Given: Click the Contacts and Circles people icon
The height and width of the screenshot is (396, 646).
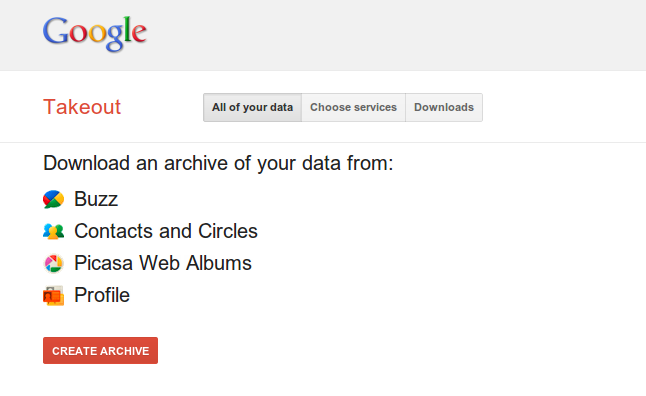Looking at the screenshot, I should (54, 231).
